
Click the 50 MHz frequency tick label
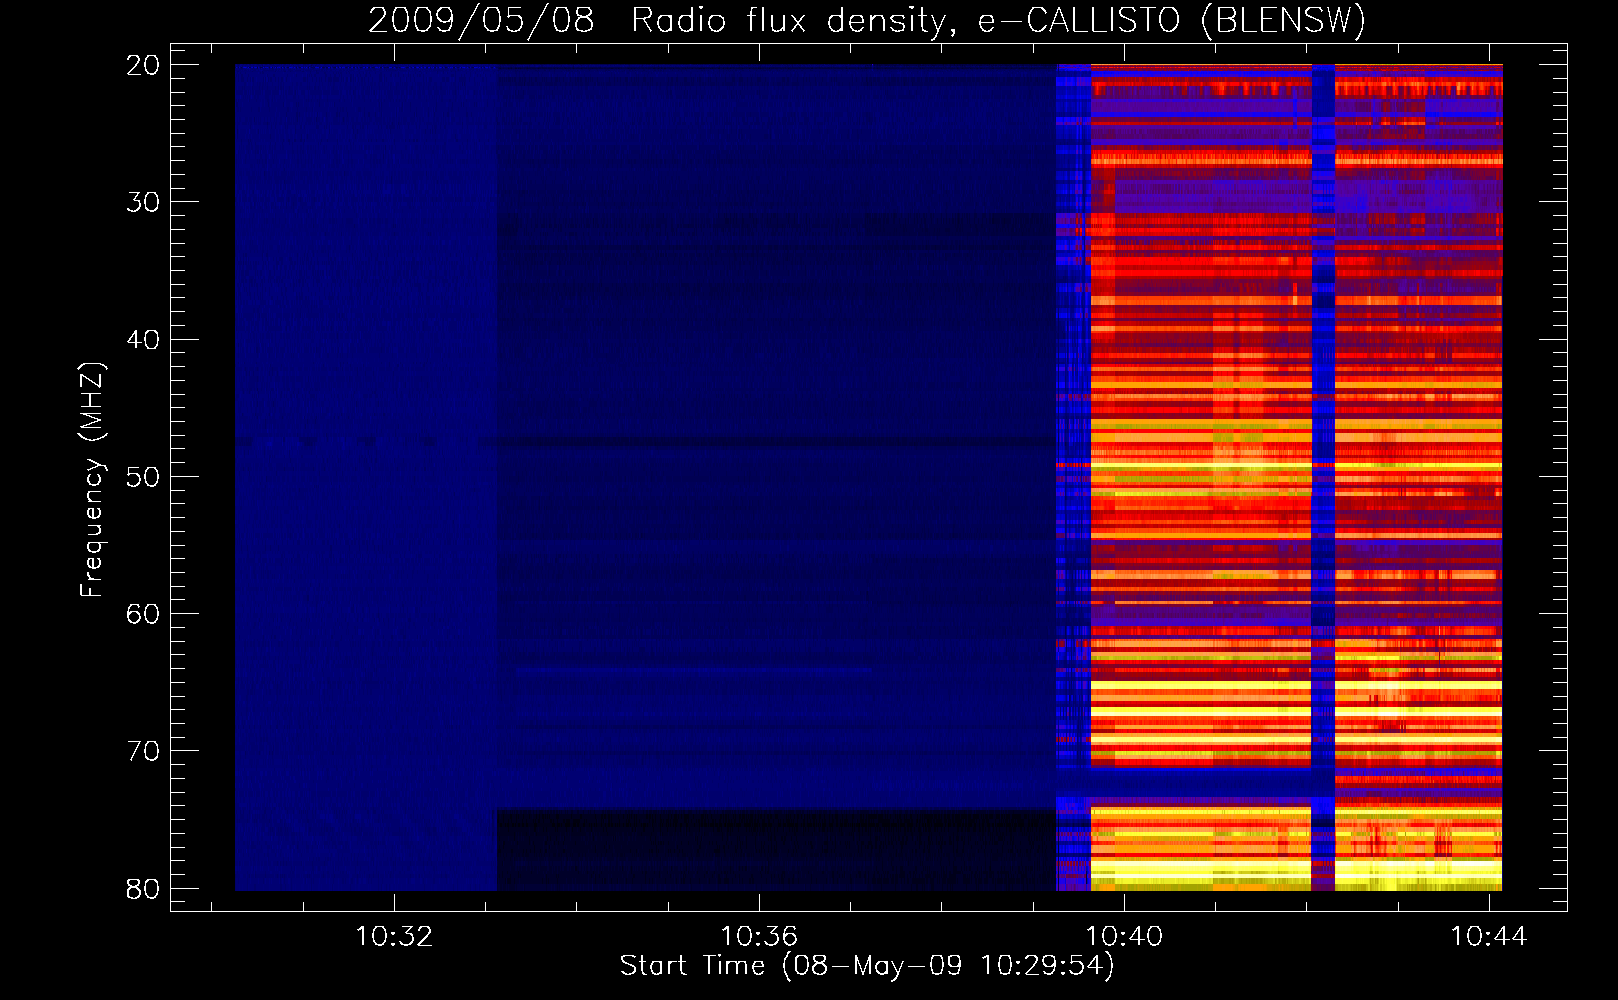pos(143,477)
